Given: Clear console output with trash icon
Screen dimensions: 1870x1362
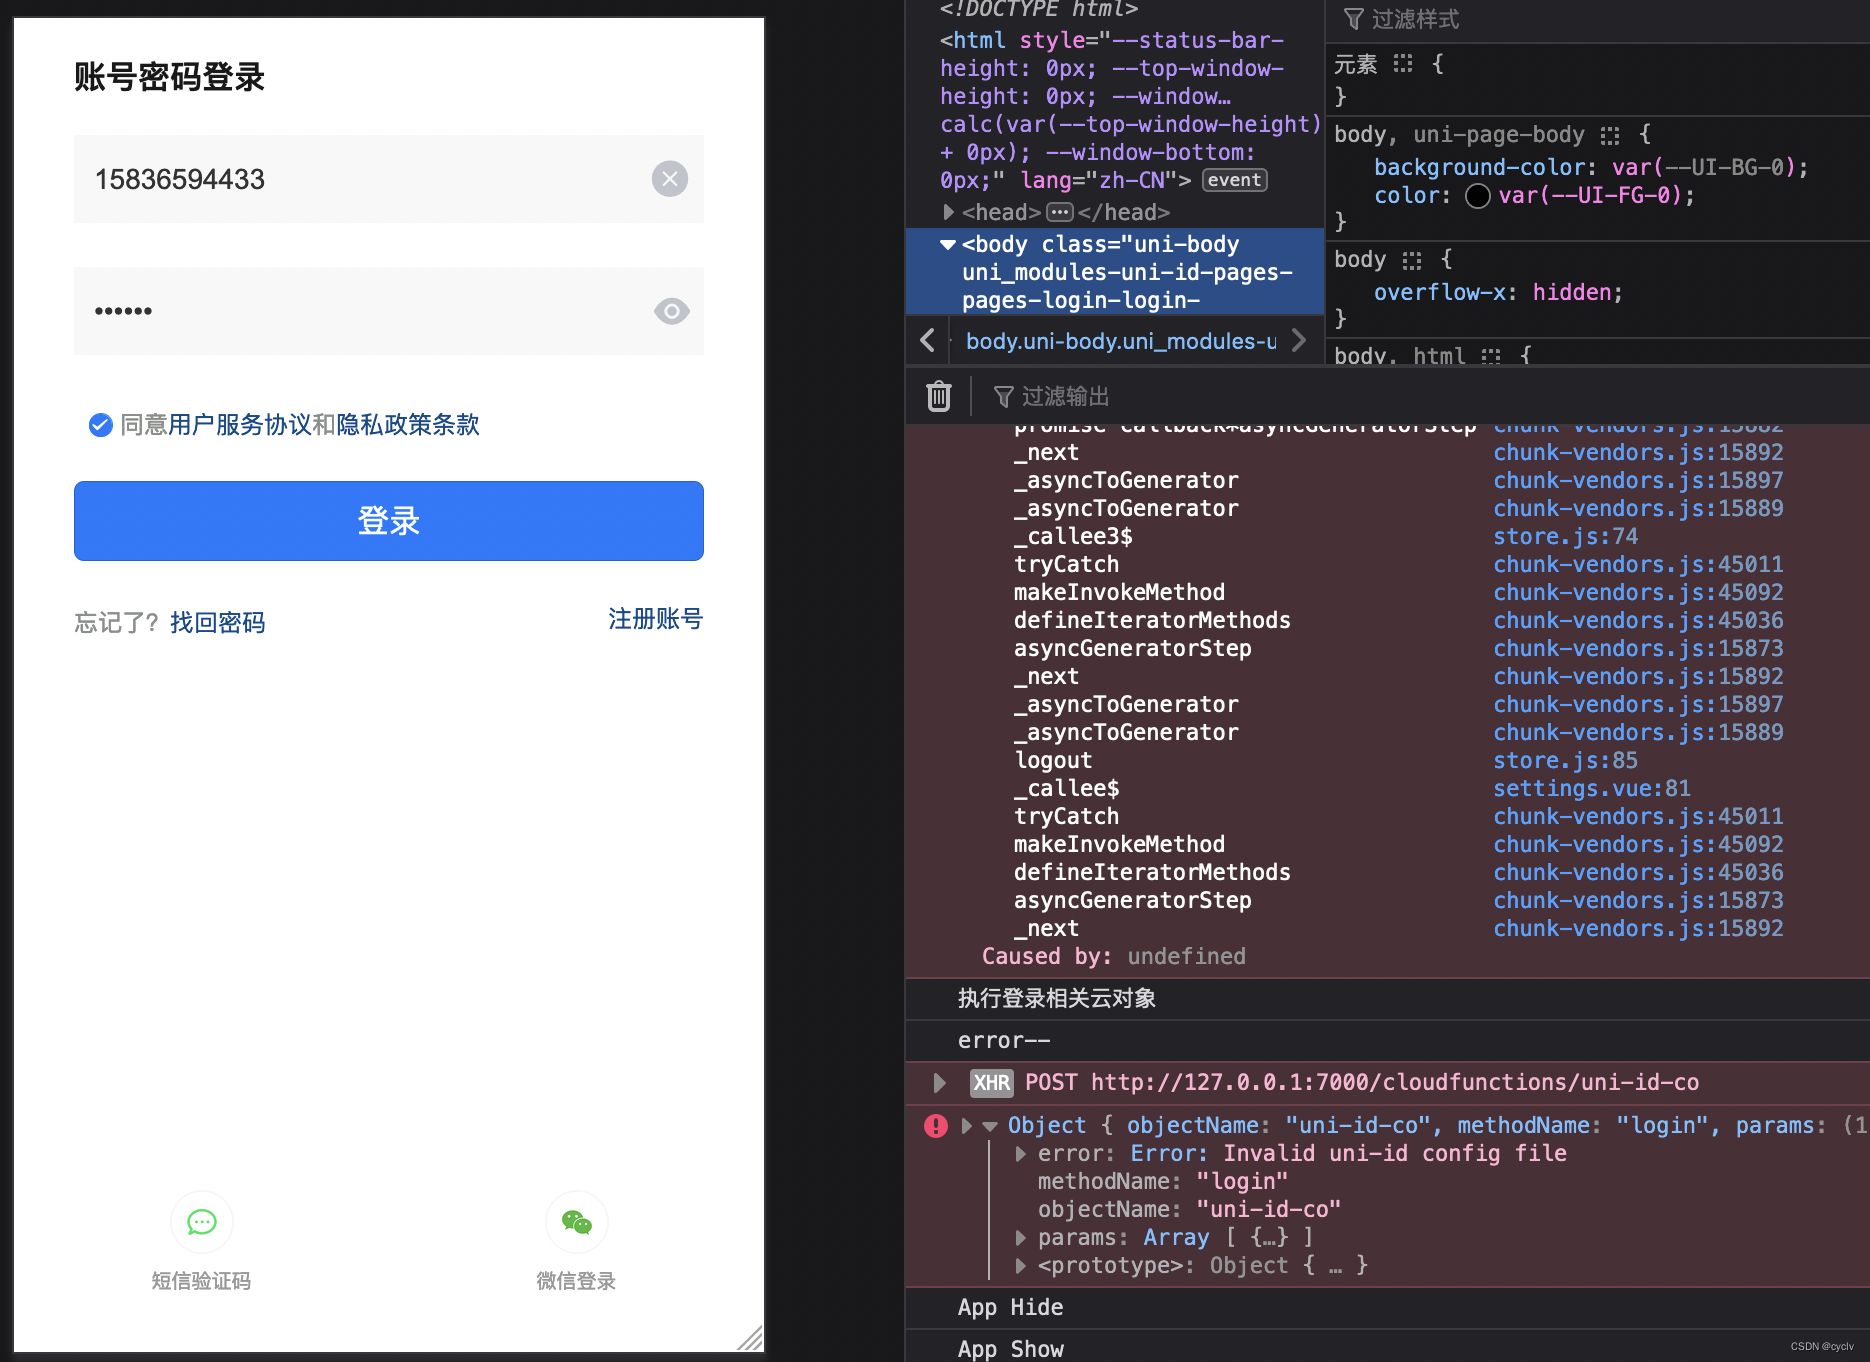Looking at the screenshot, I should click(x=938, y=397).
